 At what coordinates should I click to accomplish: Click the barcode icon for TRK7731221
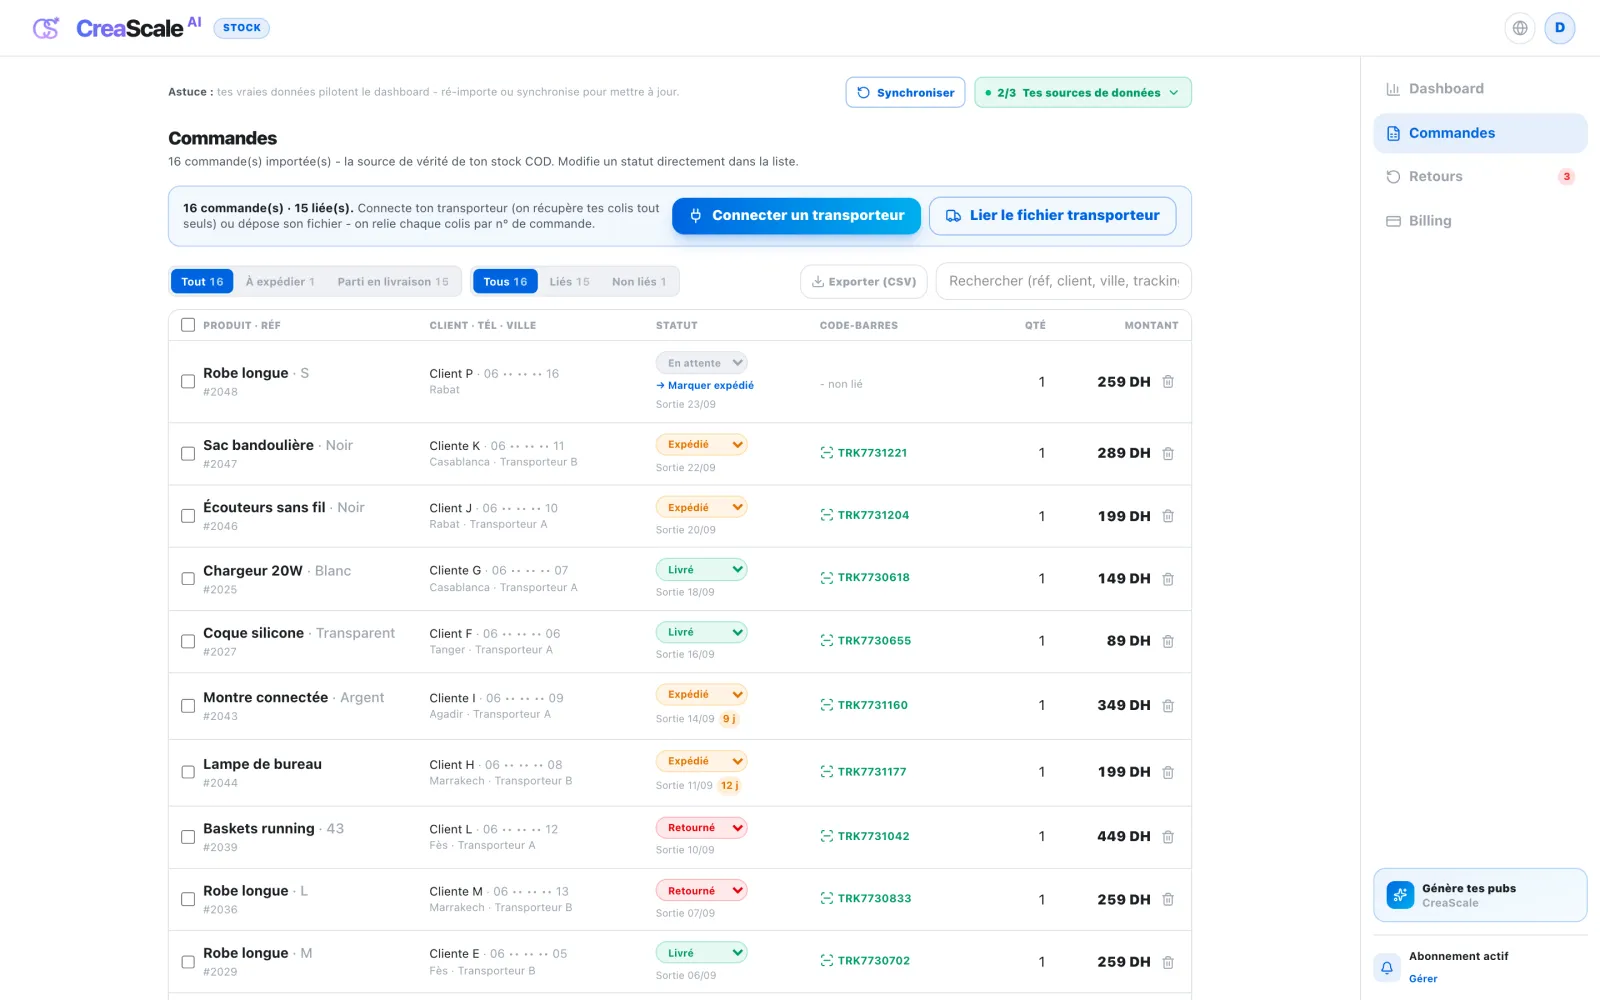pos(827,453)
